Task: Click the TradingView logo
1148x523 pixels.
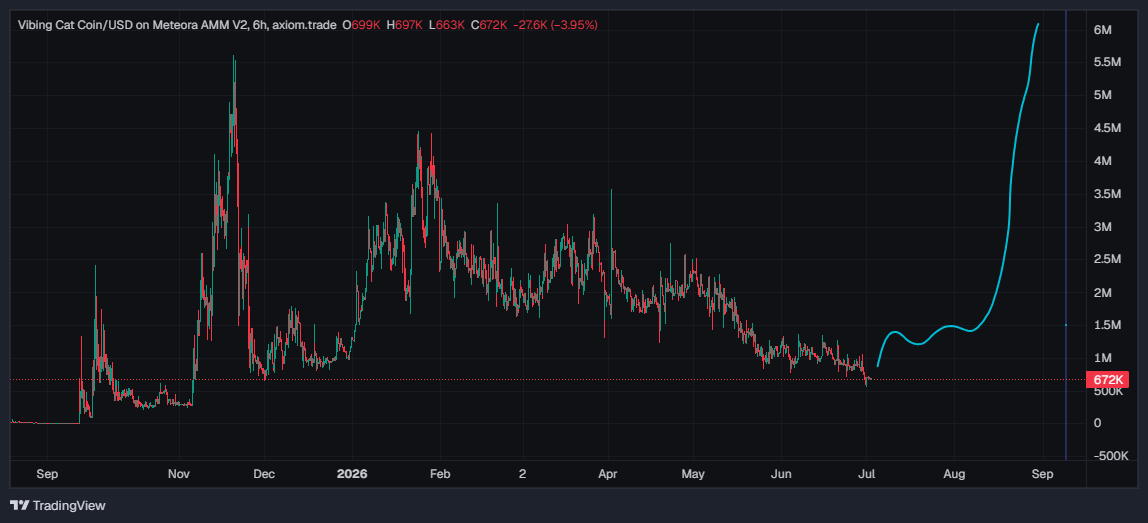Action: coord(57,505)
